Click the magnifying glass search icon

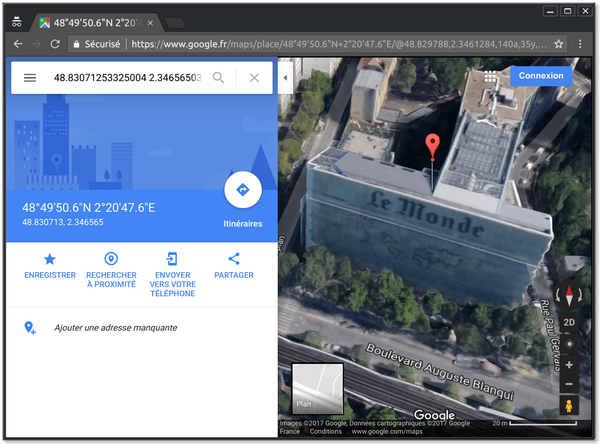[218, 78]
